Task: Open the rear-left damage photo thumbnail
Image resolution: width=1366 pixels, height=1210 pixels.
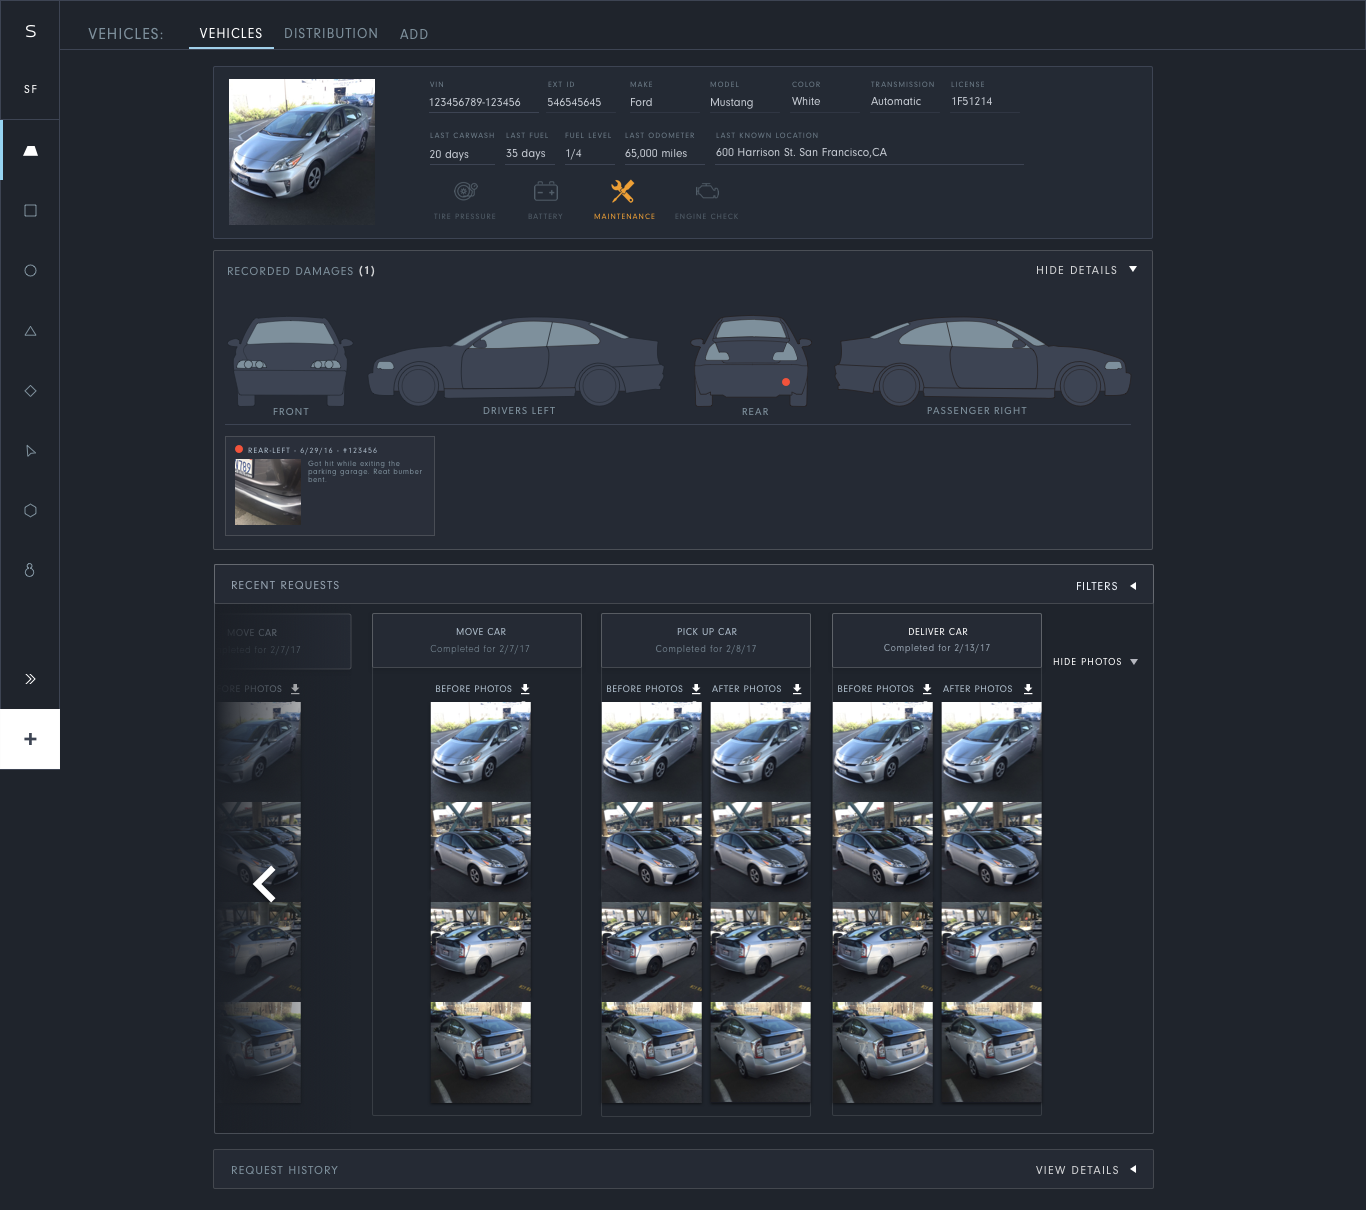Action: click(268, 492)
